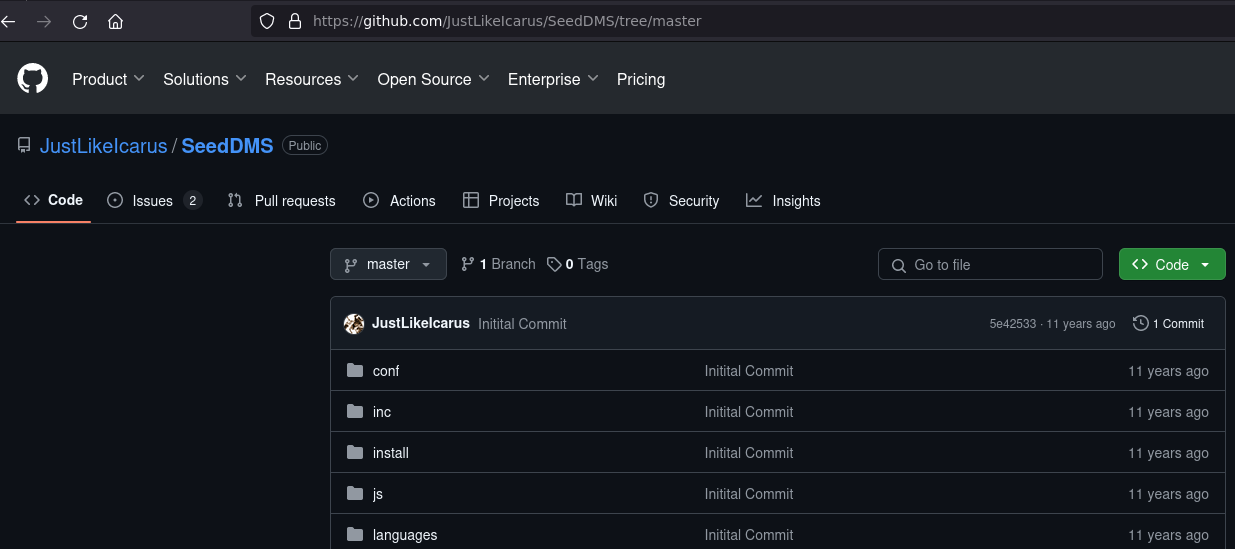Click the install folder icon
Image resolution: width=1235 pixels, height=549 pixels.
(x=355, y=453)
